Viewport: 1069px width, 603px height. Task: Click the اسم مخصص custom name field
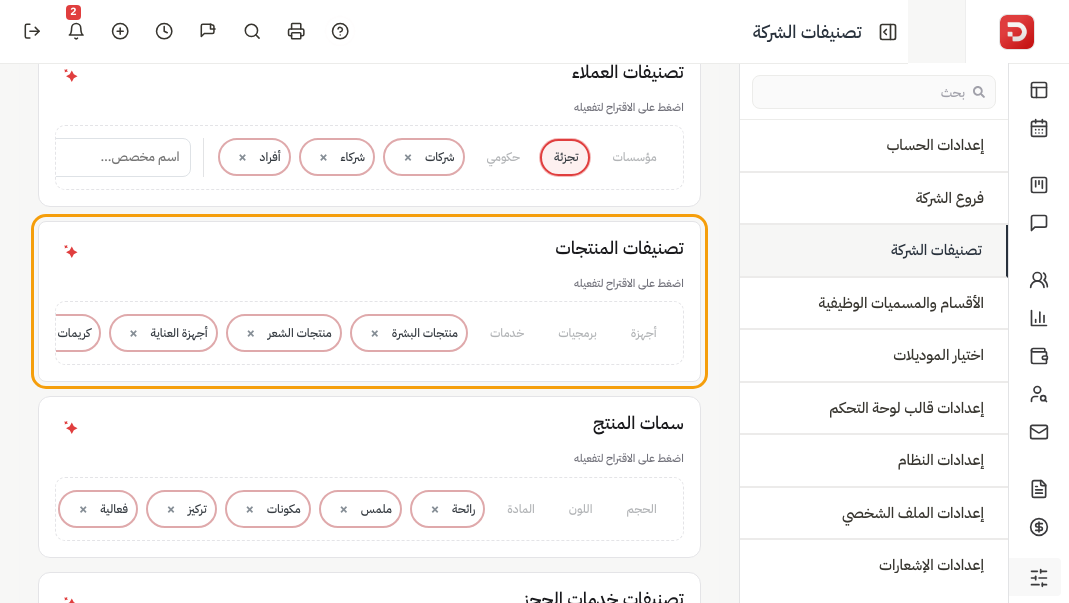click(123, 158)
